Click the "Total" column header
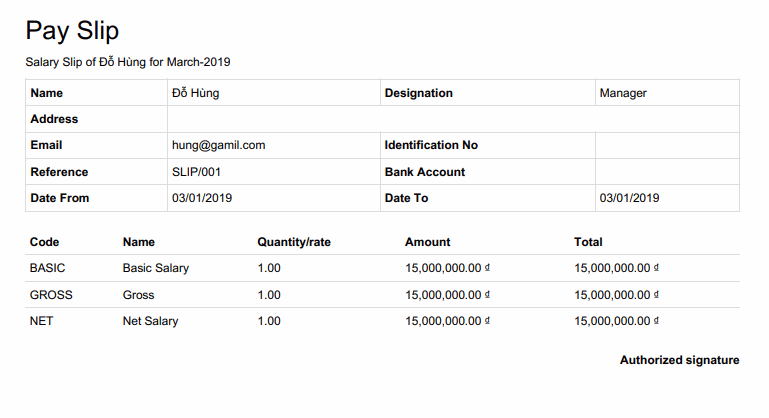The width and height of the screenshot is (769, 418). (588, 242)
